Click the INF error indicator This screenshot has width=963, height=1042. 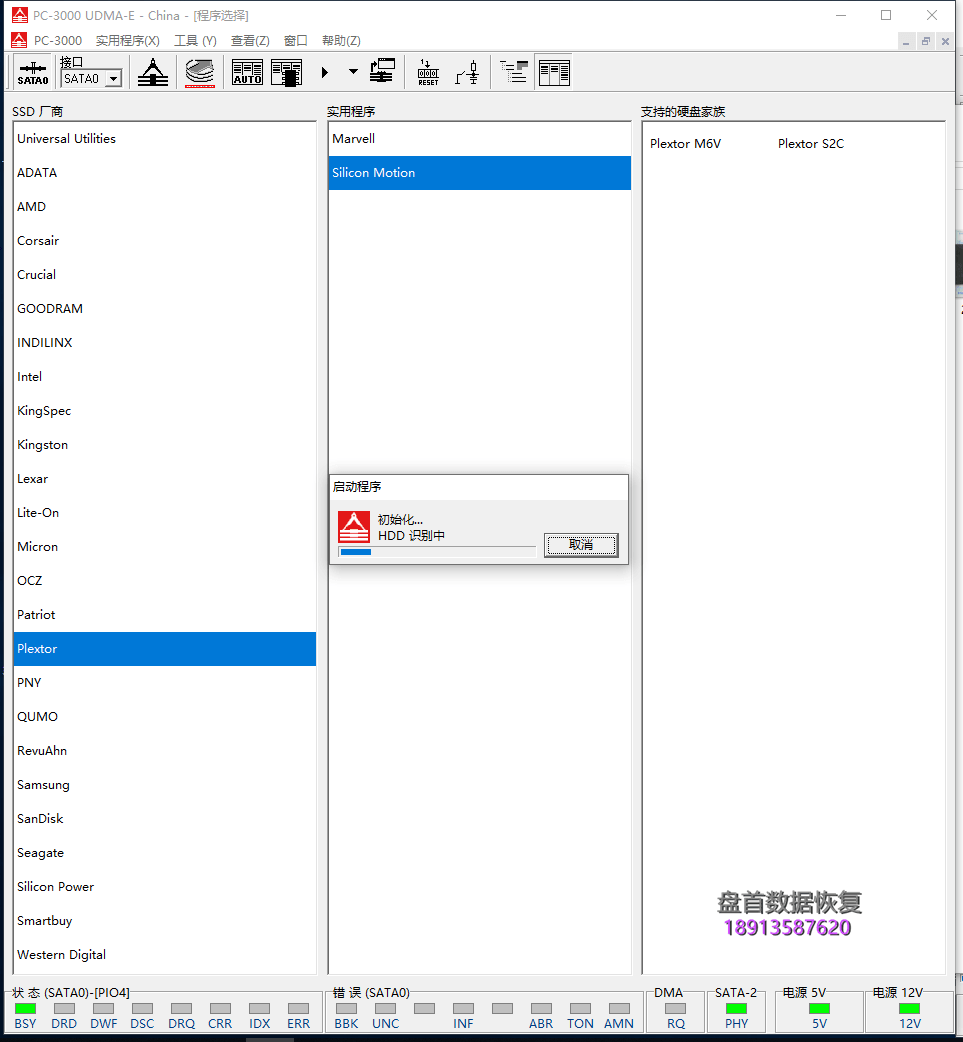463,1008
